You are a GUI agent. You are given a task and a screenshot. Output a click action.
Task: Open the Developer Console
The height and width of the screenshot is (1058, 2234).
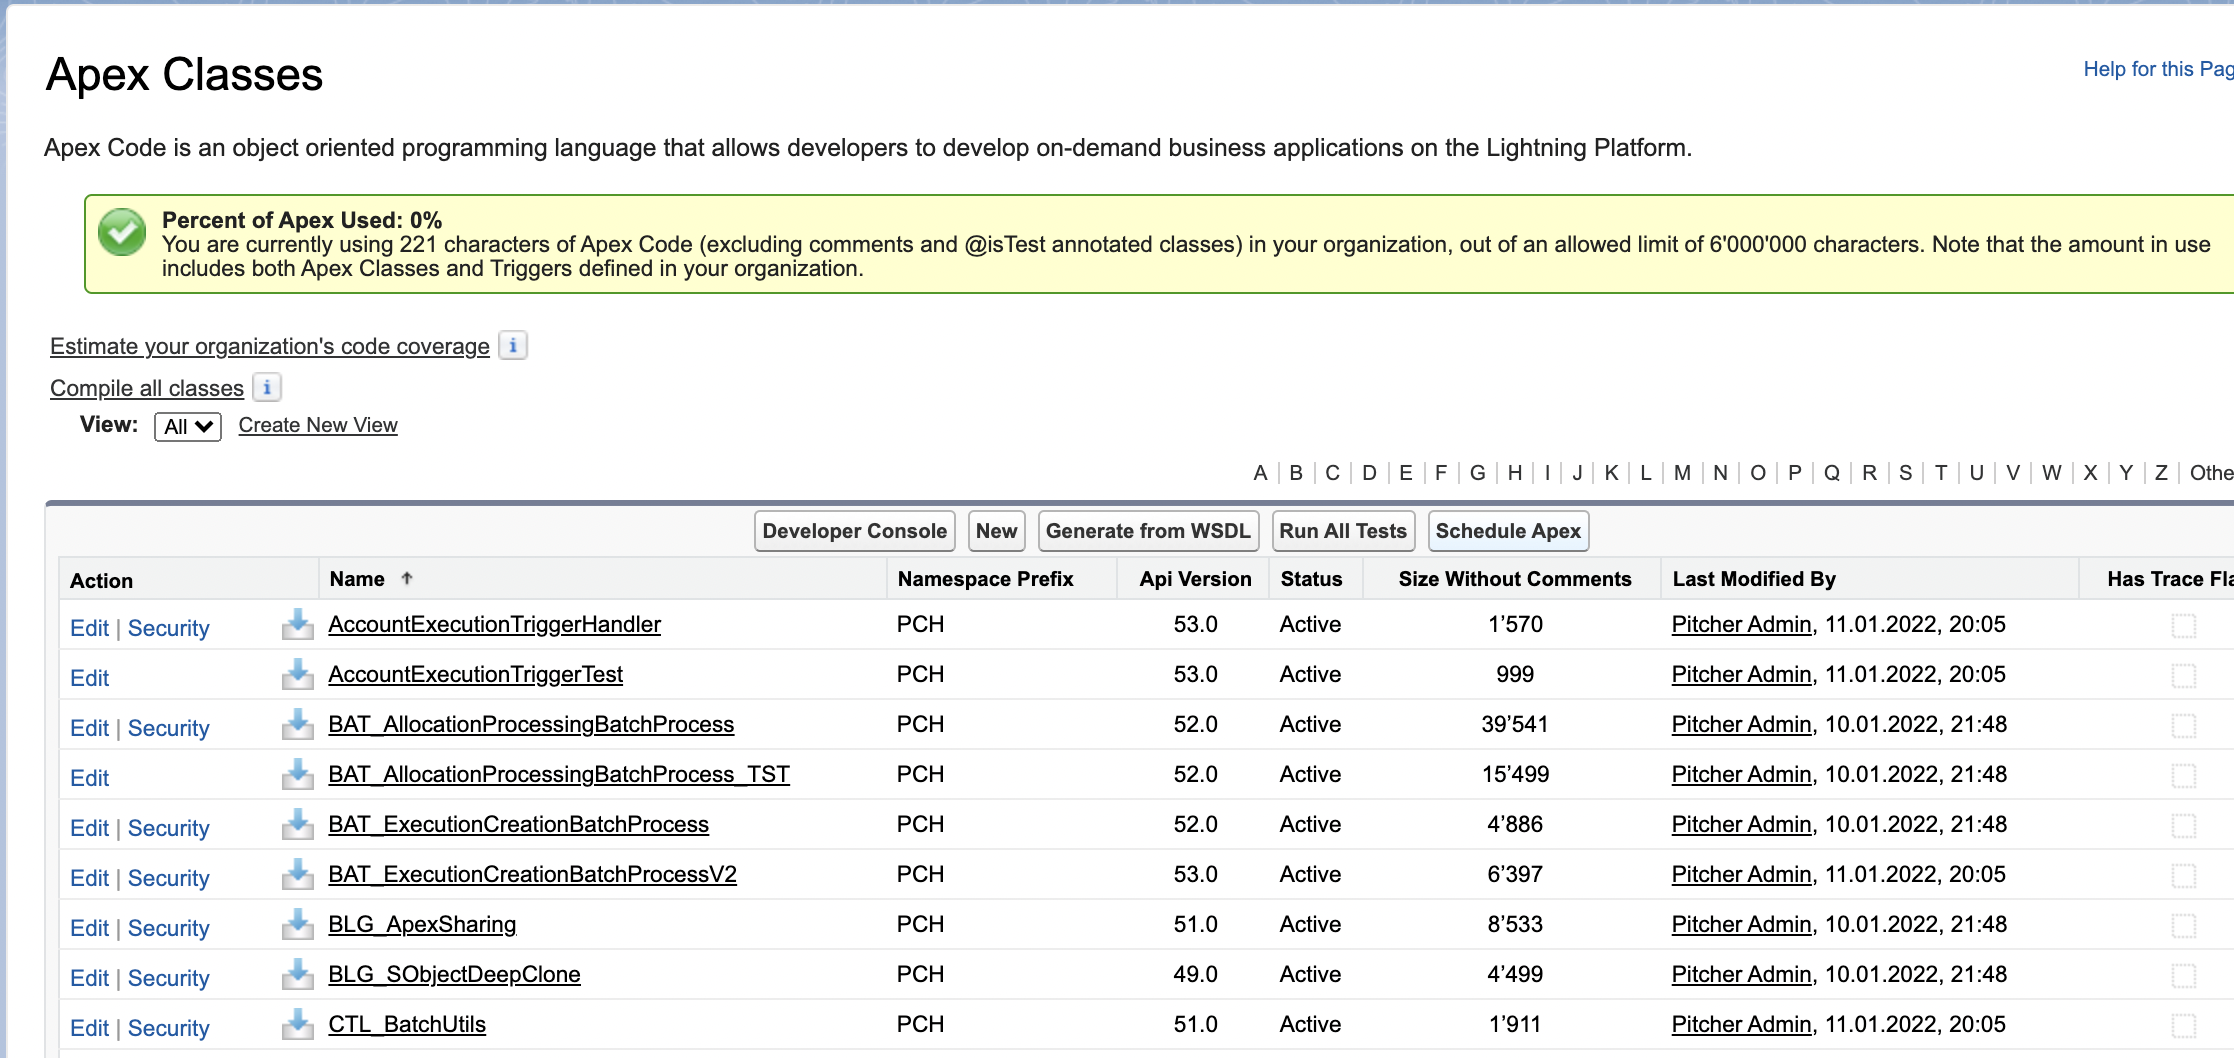(854, 531)
